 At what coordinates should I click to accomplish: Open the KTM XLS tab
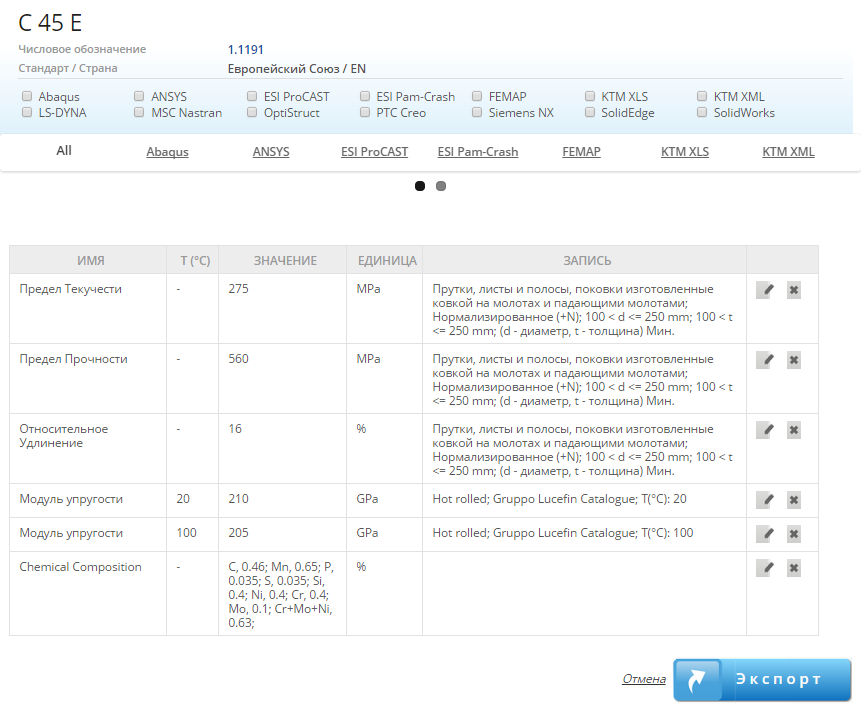[x=685, y=152]
